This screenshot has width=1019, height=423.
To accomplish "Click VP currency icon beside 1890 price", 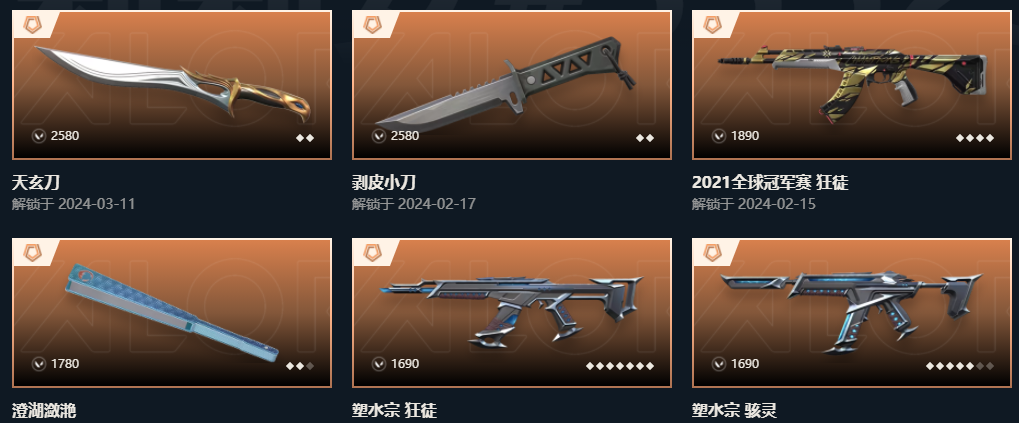I will tap(719, 136).
